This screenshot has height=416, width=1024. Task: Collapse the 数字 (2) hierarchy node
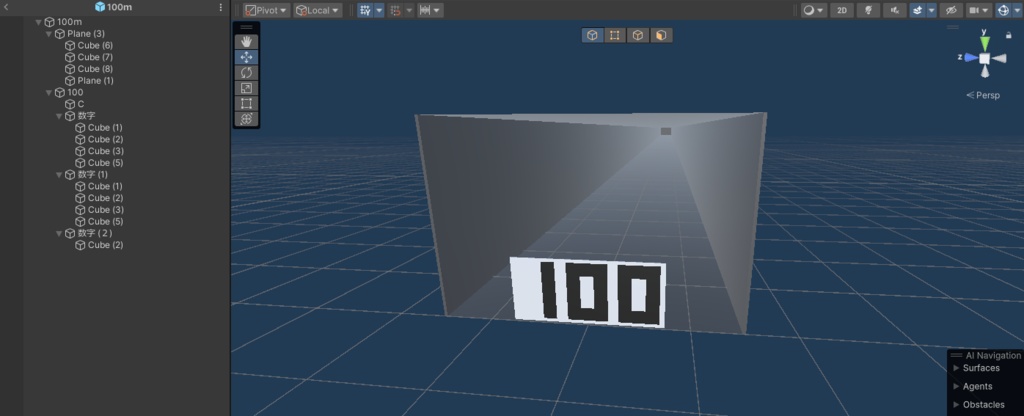click(59, 234)
